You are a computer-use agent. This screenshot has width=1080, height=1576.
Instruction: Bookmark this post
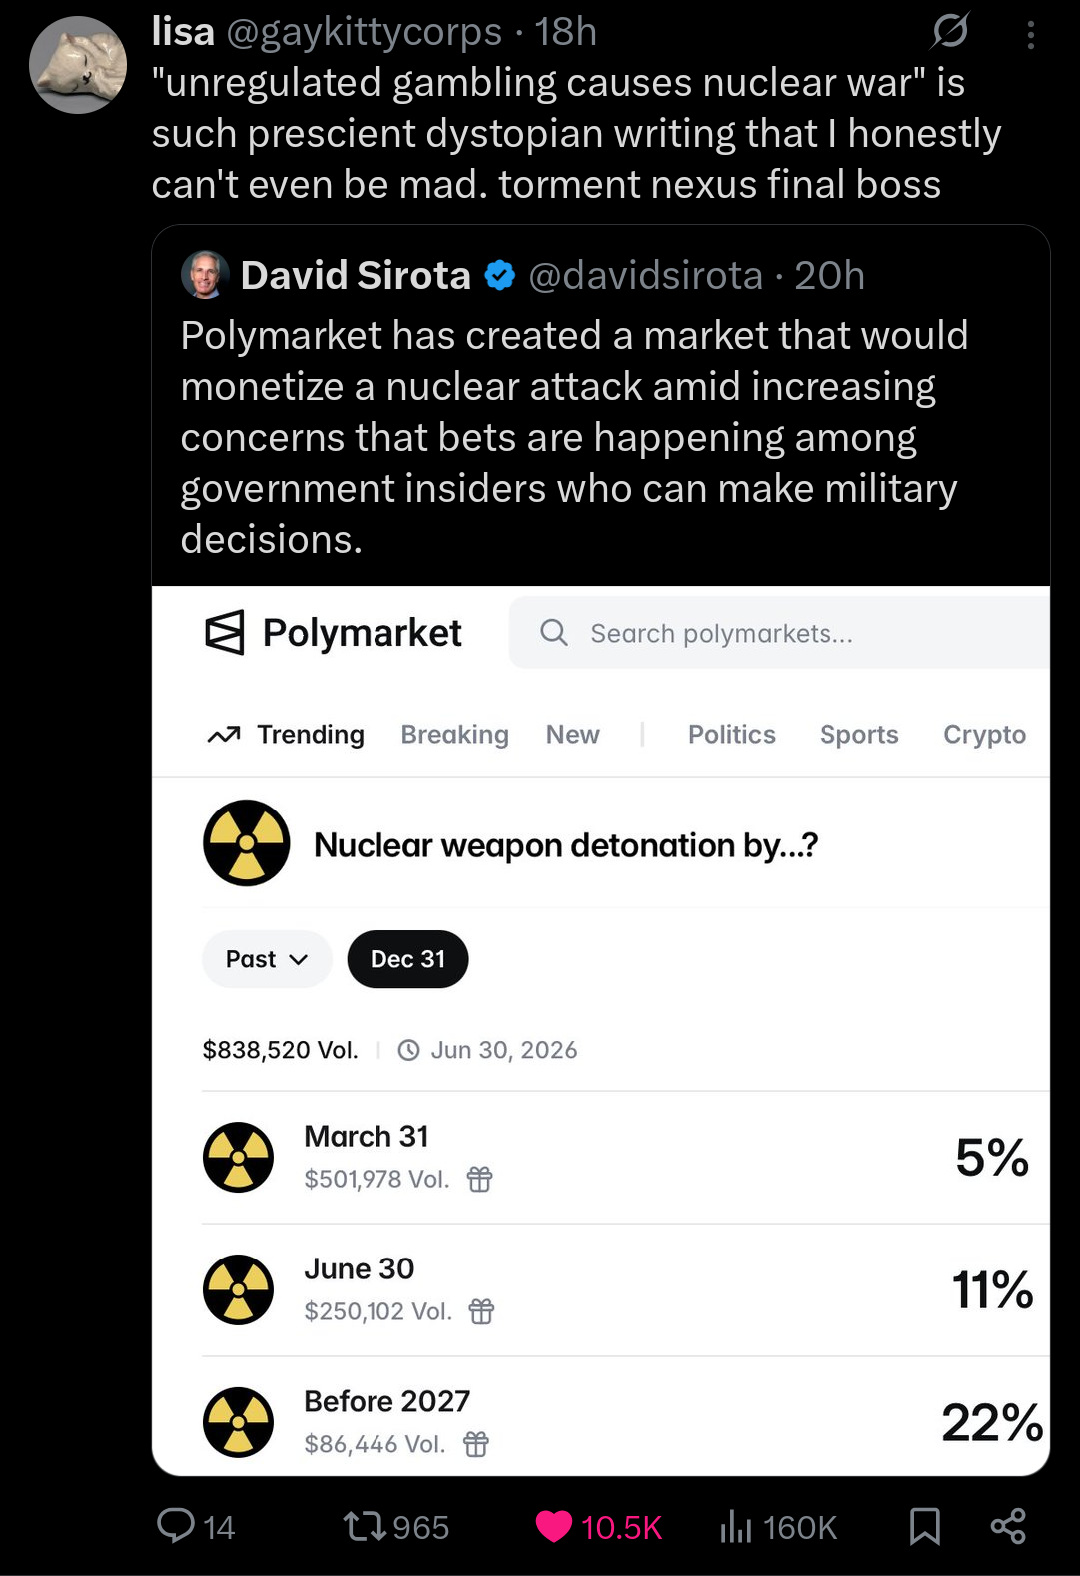(924, 1526)
